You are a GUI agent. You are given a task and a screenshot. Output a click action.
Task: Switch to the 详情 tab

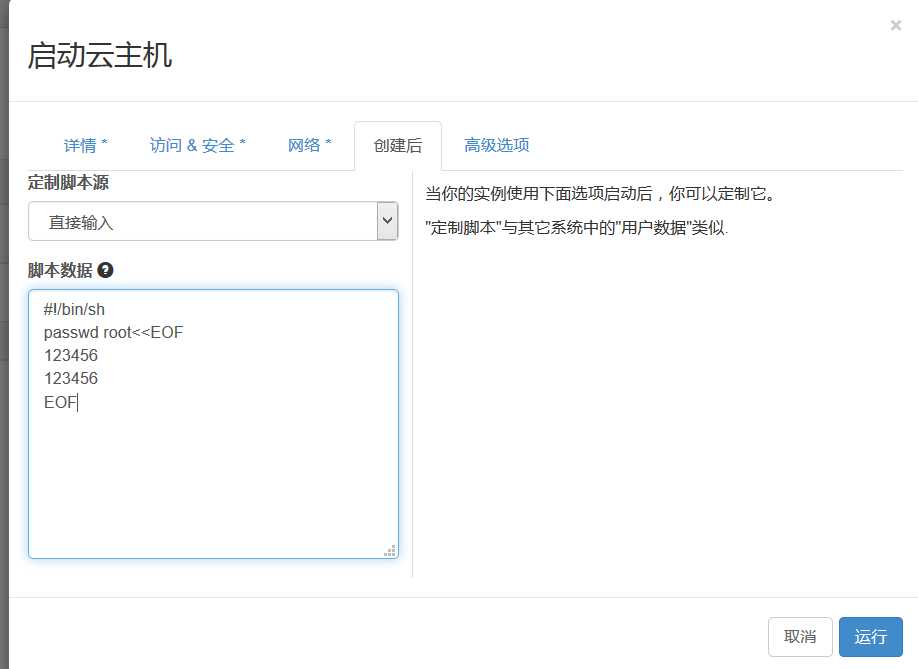point(83,145)
